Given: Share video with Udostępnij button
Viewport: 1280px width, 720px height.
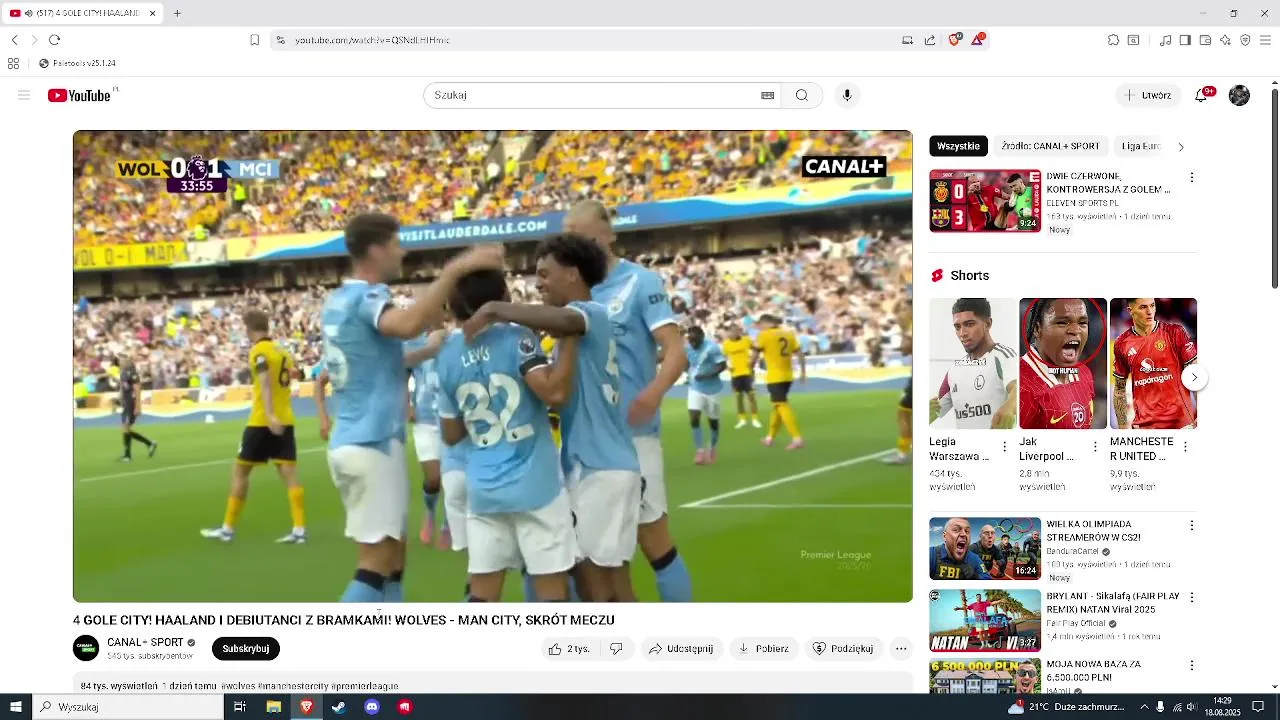Looking at the screenshot, I should tap(682, 648).
